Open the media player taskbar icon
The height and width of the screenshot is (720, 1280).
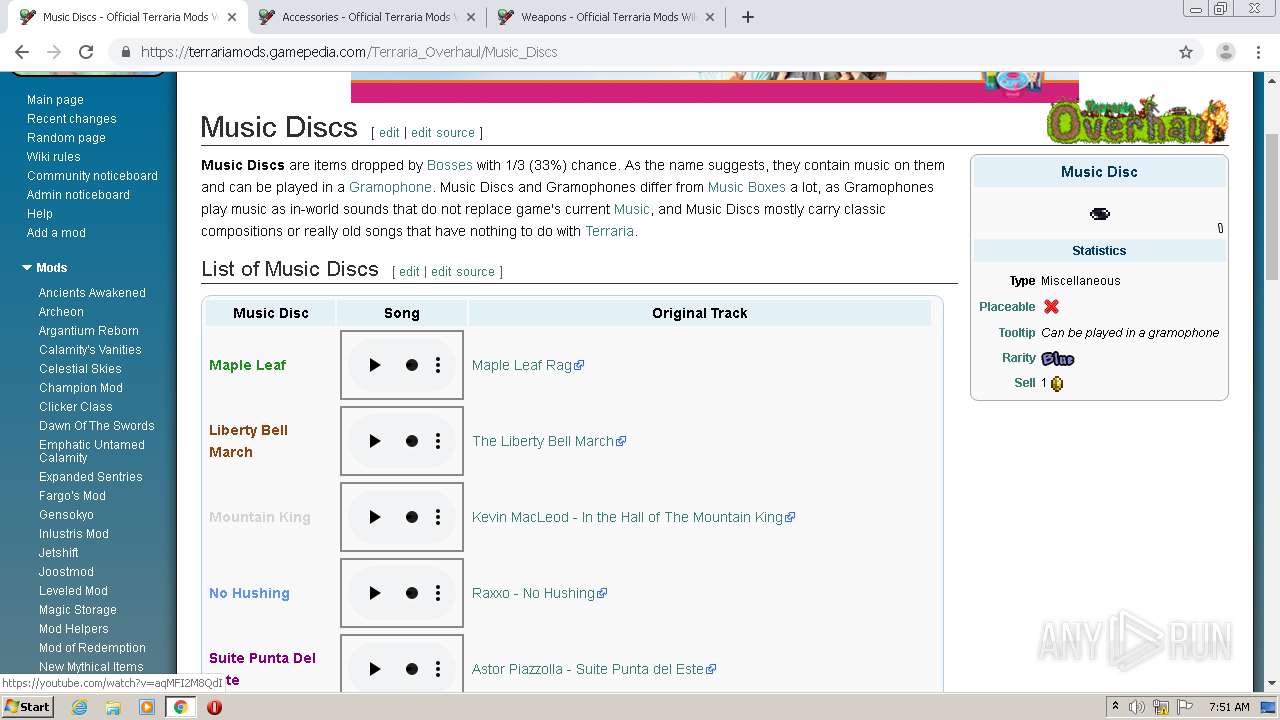[147, 706]
